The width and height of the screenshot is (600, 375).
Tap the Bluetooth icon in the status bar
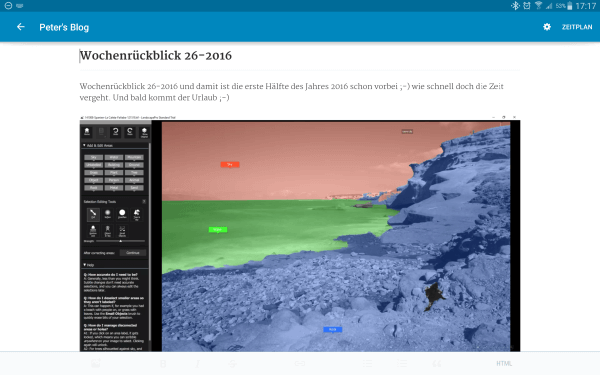click(x=515, y=5)
